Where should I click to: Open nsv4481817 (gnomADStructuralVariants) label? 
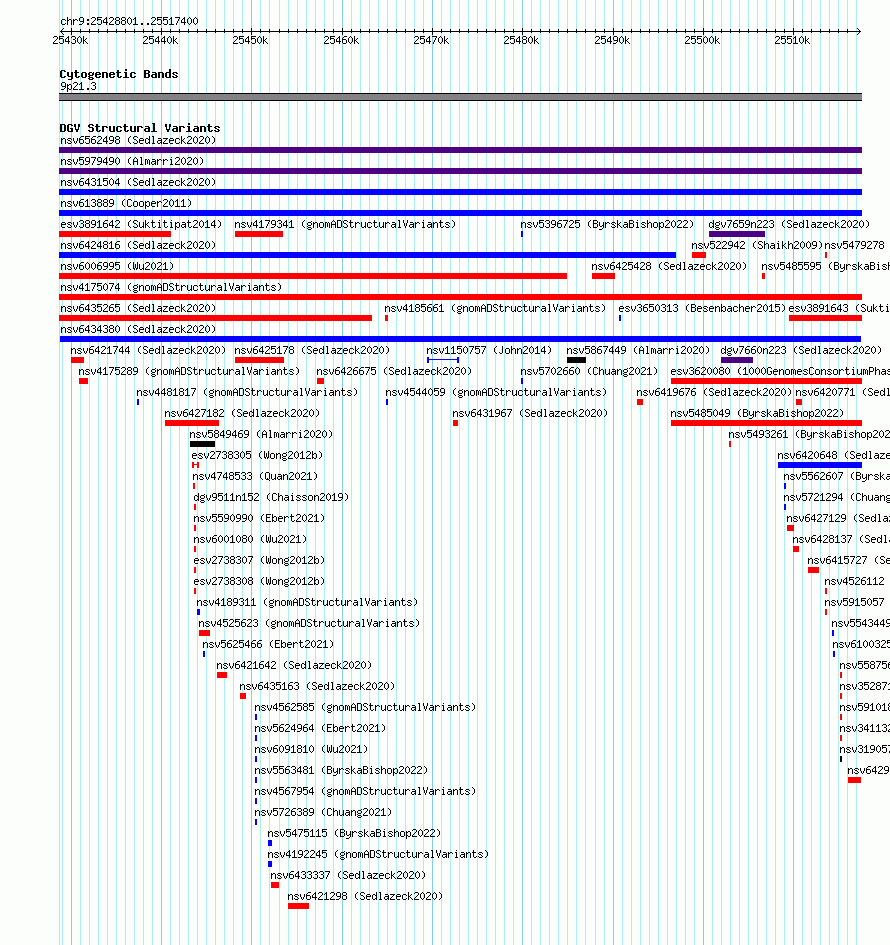point(247,392)
